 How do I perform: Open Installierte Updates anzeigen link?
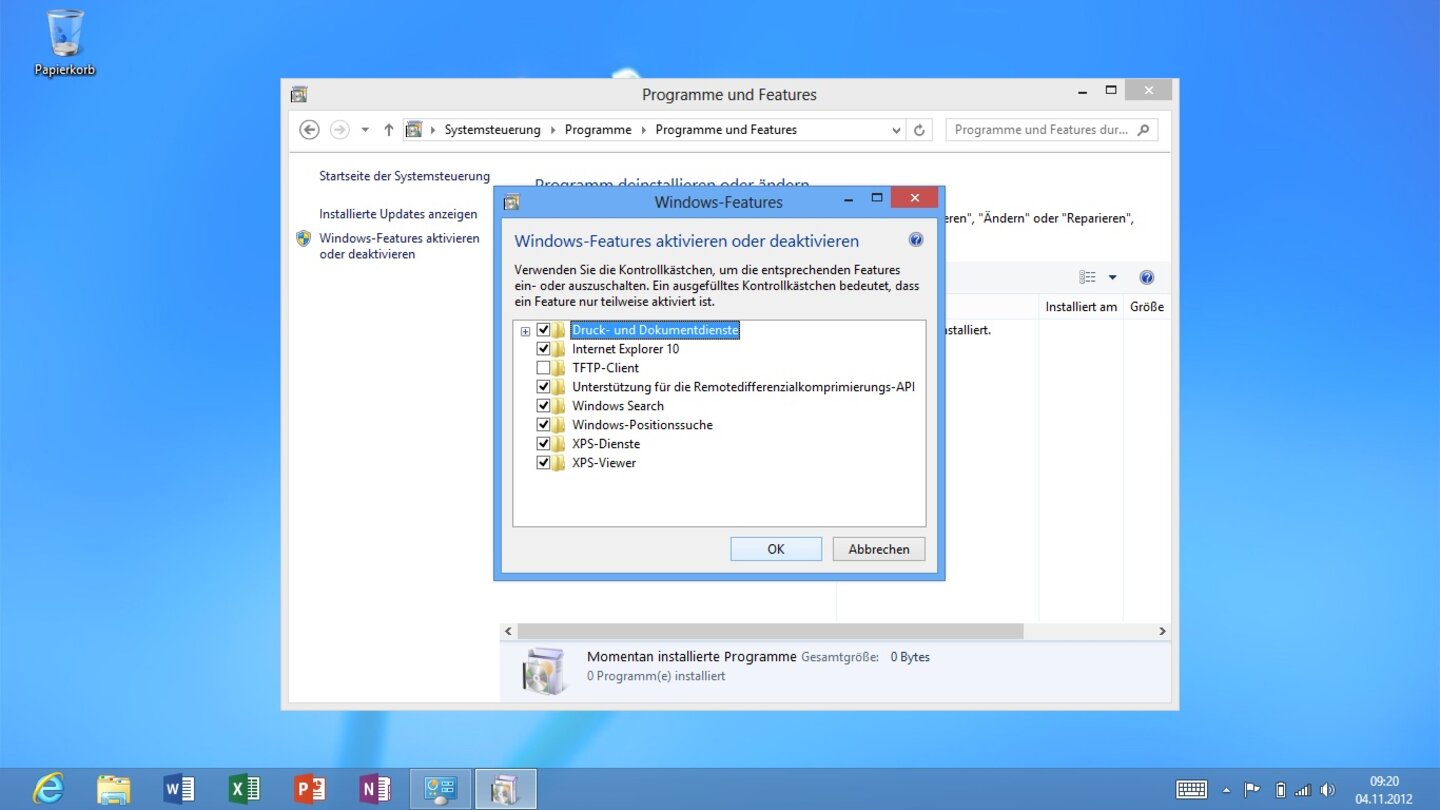click(398, 214)
